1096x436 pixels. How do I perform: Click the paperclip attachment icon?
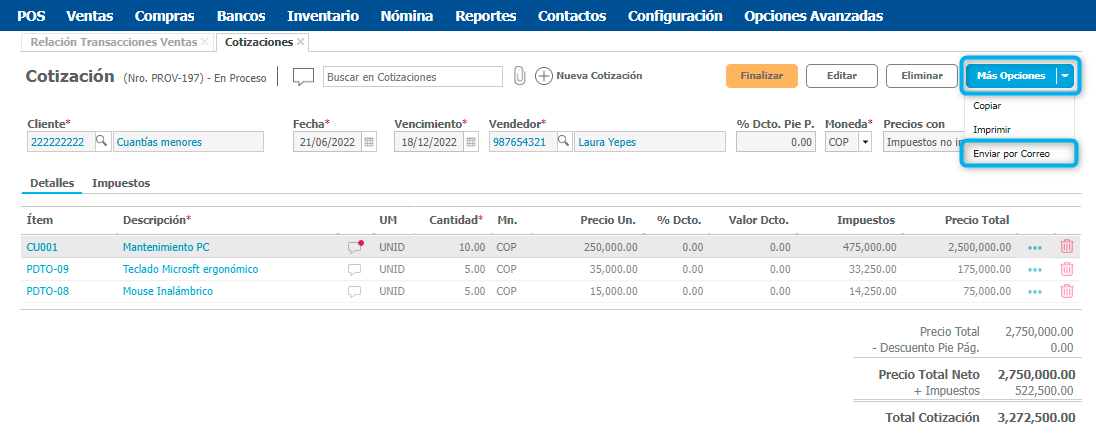[x=519, y=76]
